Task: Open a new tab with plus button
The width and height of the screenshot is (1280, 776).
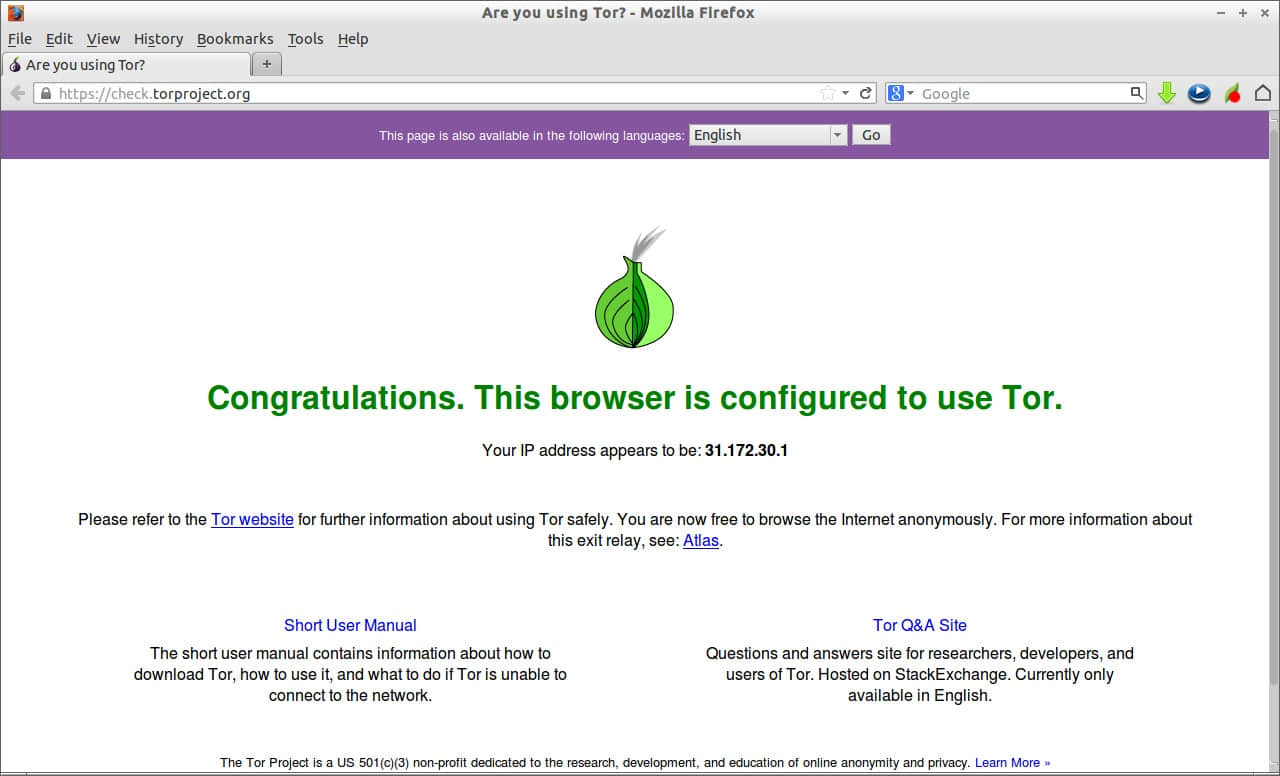Action: coord(267,64)
